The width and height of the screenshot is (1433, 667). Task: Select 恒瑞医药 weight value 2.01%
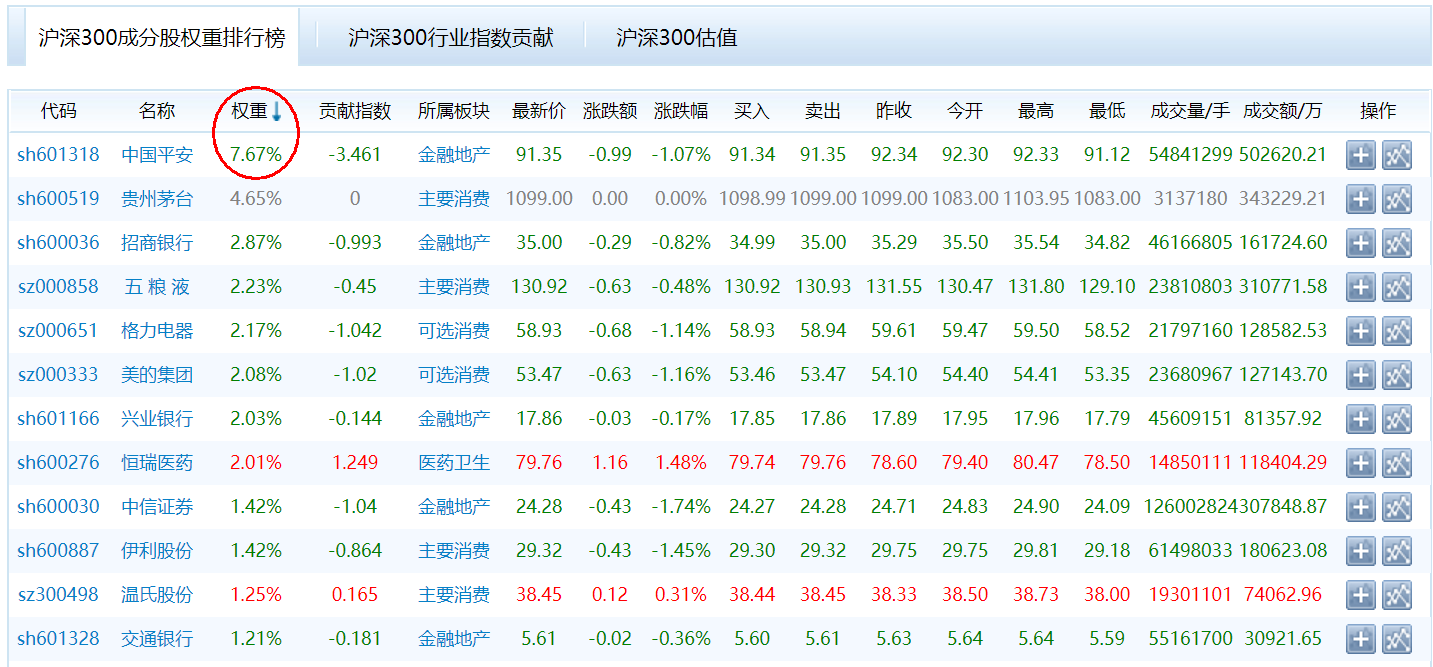coord(256,463)
